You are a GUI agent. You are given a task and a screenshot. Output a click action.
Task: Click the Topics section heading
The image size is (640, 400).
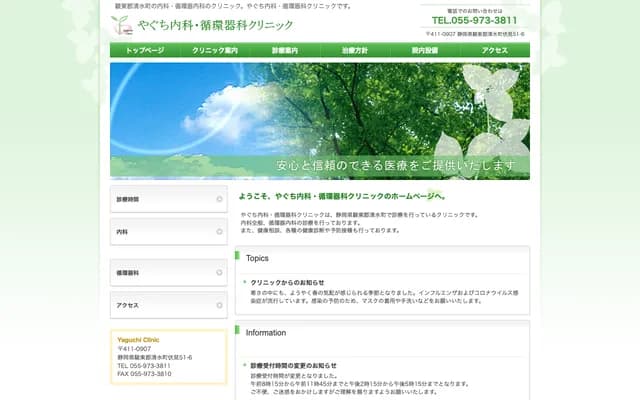(258, 258)
